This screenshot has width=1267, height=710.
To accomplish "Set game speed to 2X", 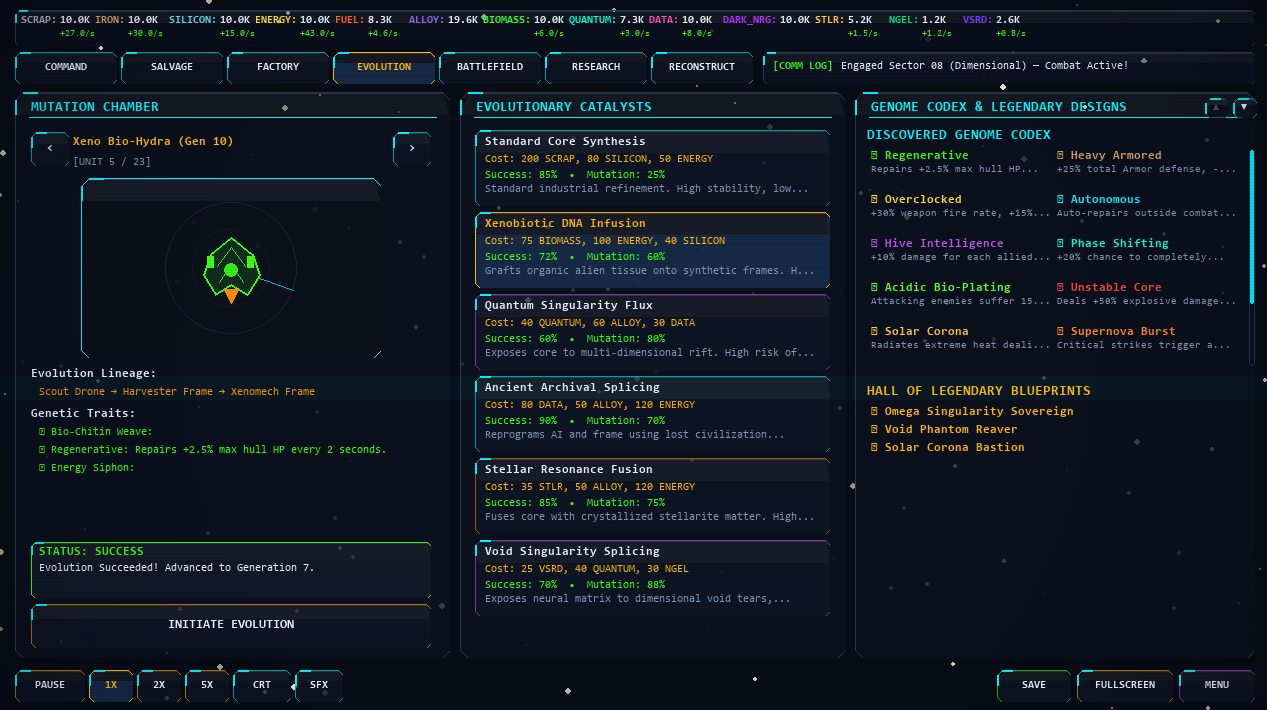I will (x=159, y=686).
